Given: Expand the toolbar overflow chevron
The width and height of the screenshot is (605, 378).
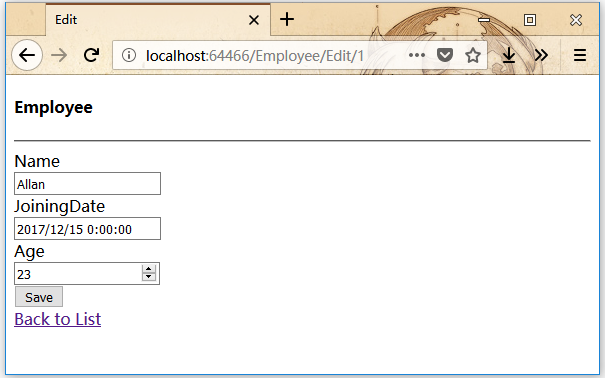Looking at the screenshot, I should coord(541,55).
